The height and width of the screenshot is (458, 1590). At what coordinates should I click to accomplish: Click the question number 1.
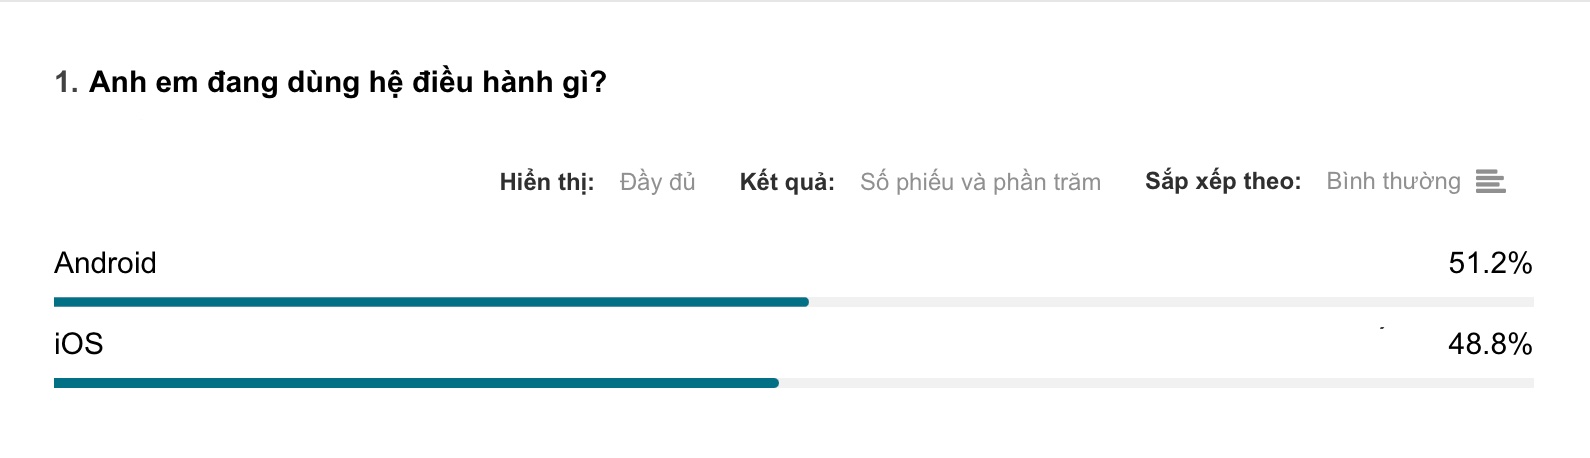tap(66, 82)
